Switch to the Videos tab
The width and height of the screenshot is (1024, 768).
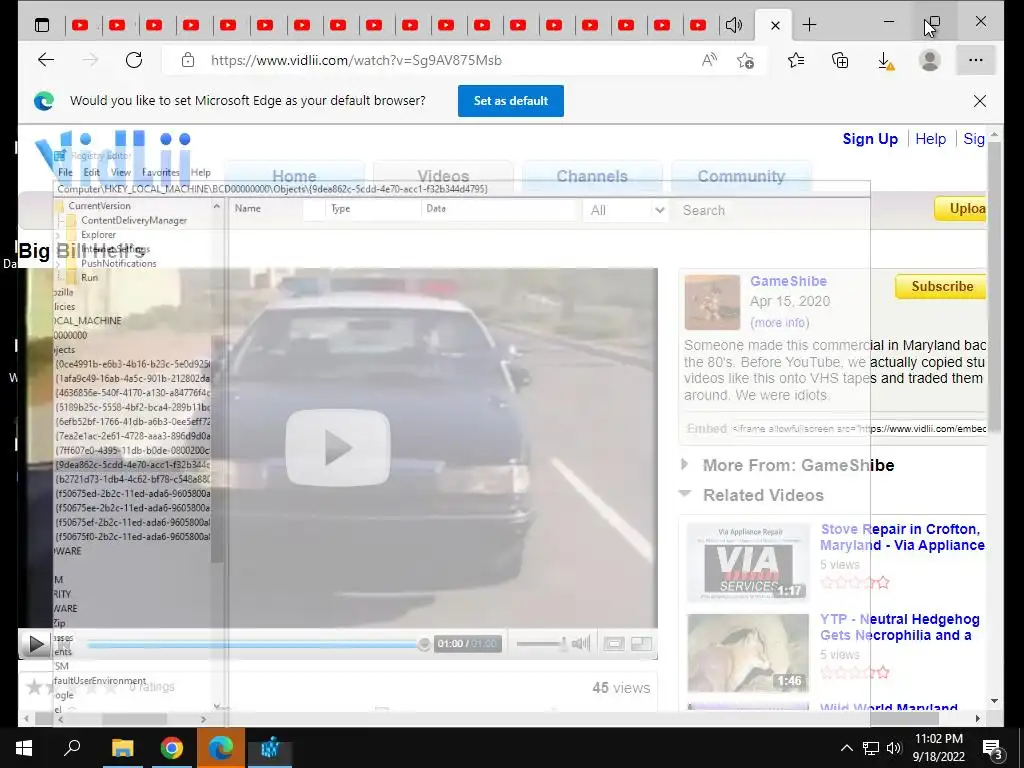(443, 176)
